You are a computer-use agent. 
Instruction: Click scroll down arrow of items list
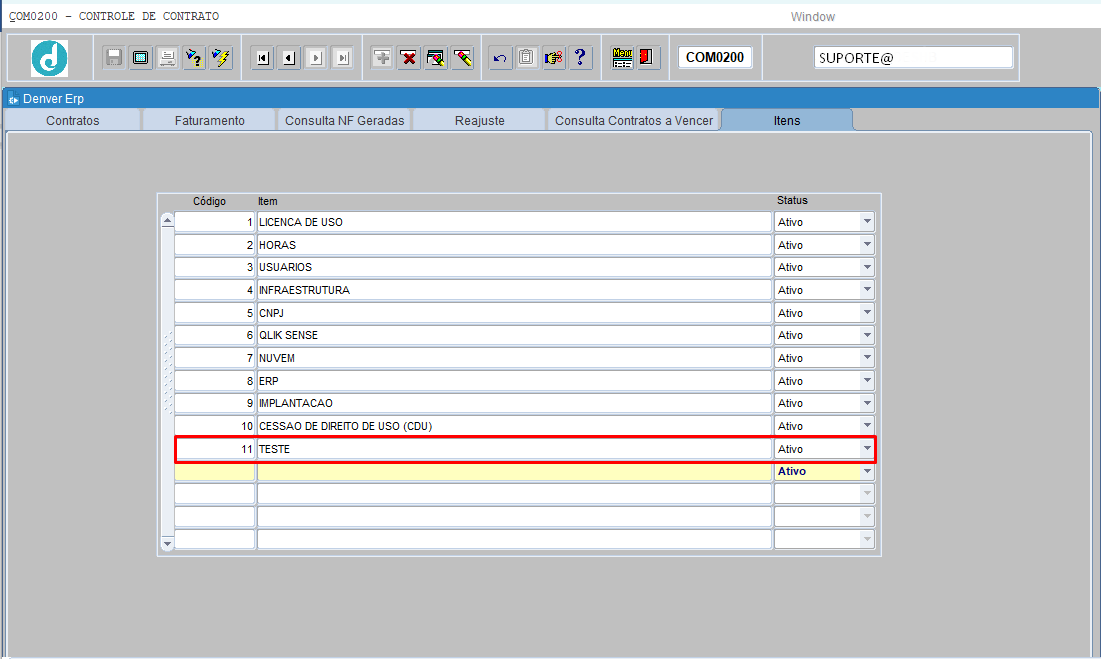167,544
